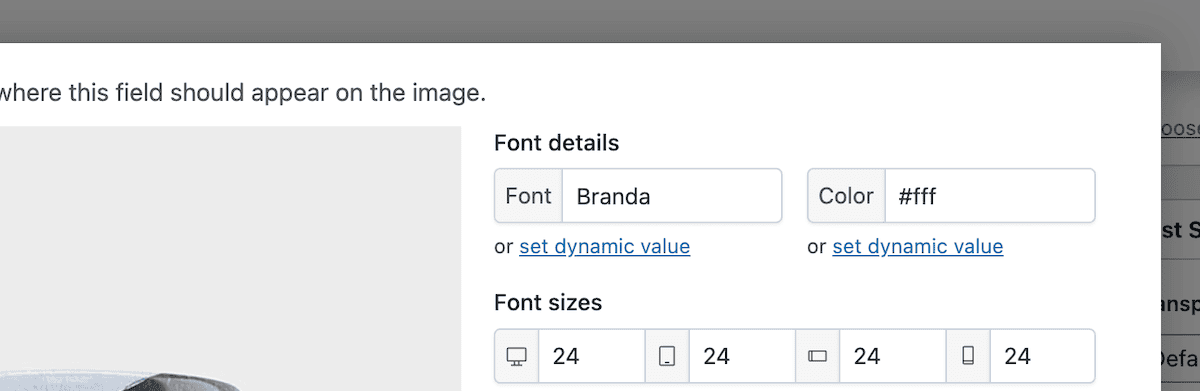Viewport: 1200px width, 391px height.
Task: Click the mobile phone font size icon
Action: [x=968, y=356]
